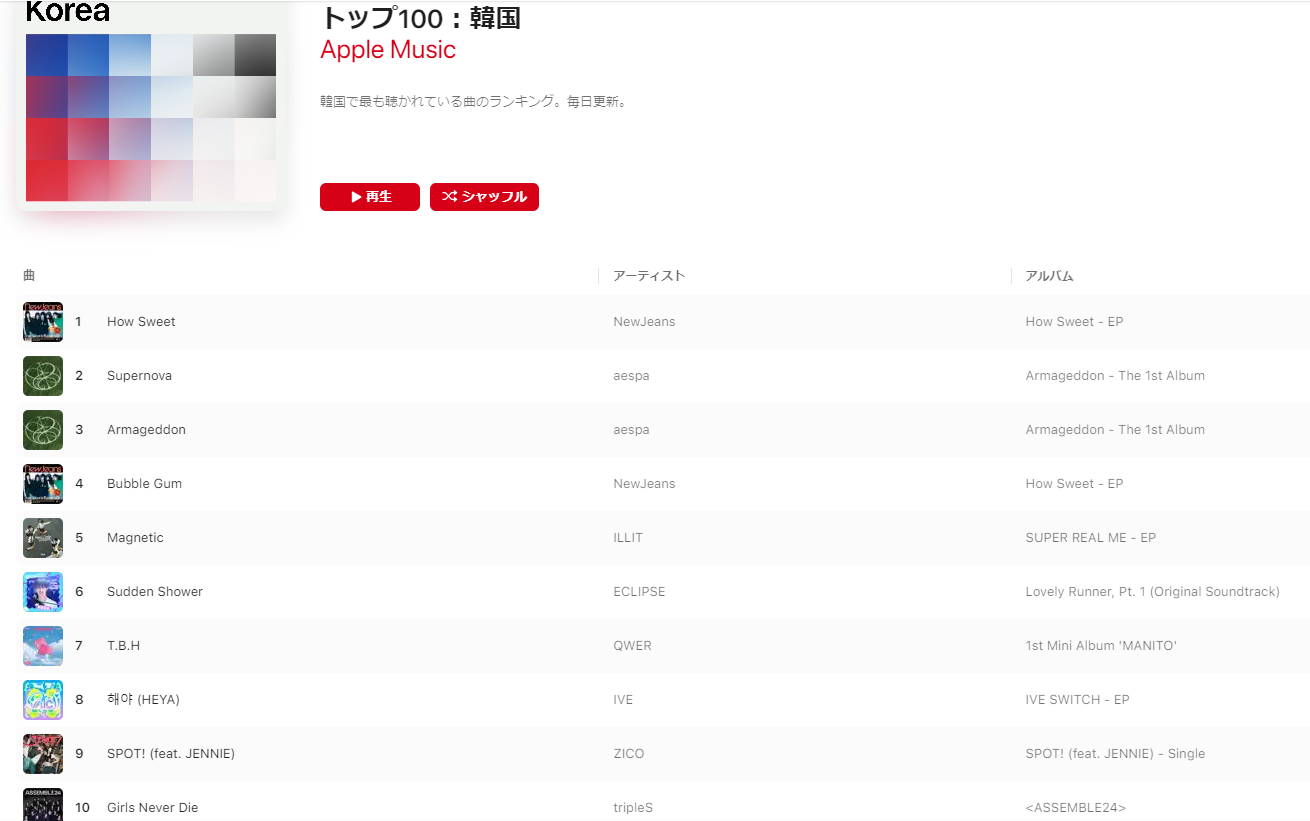1310x821 pixels.
Task: Click the トップ100：韓国 playlist title
Action: pos(420,17)
